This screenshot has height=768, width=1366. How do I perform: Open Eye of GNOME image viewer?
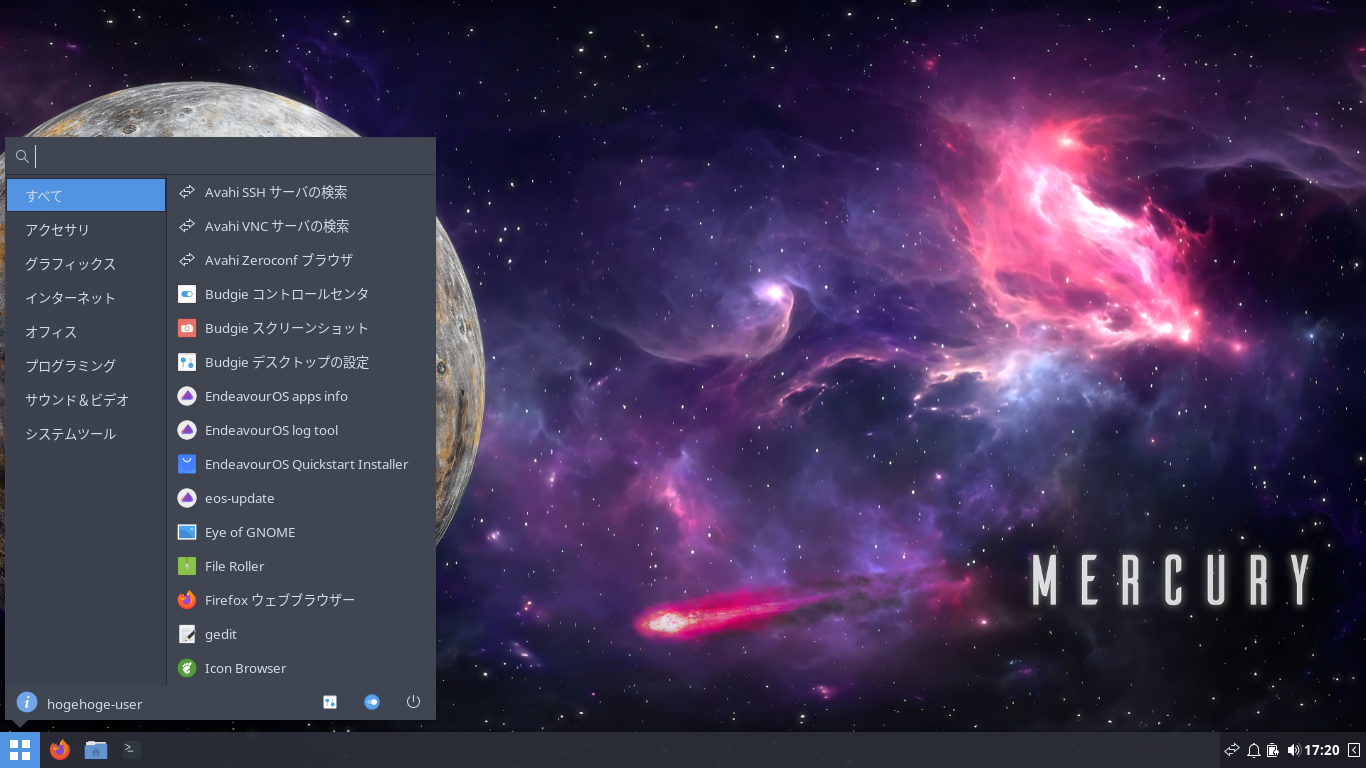[x=301, y=532]
